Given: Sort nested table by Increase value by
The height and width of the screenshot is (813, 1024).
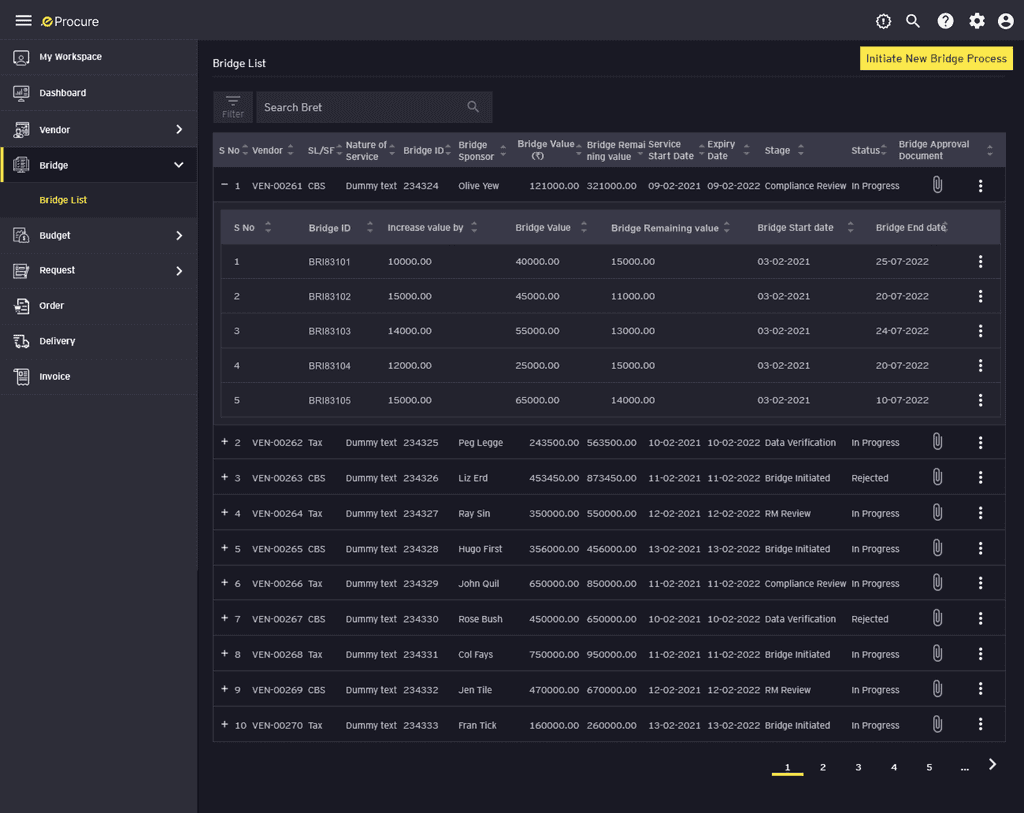Looking at the screenshot, I should tap(474, 227).
